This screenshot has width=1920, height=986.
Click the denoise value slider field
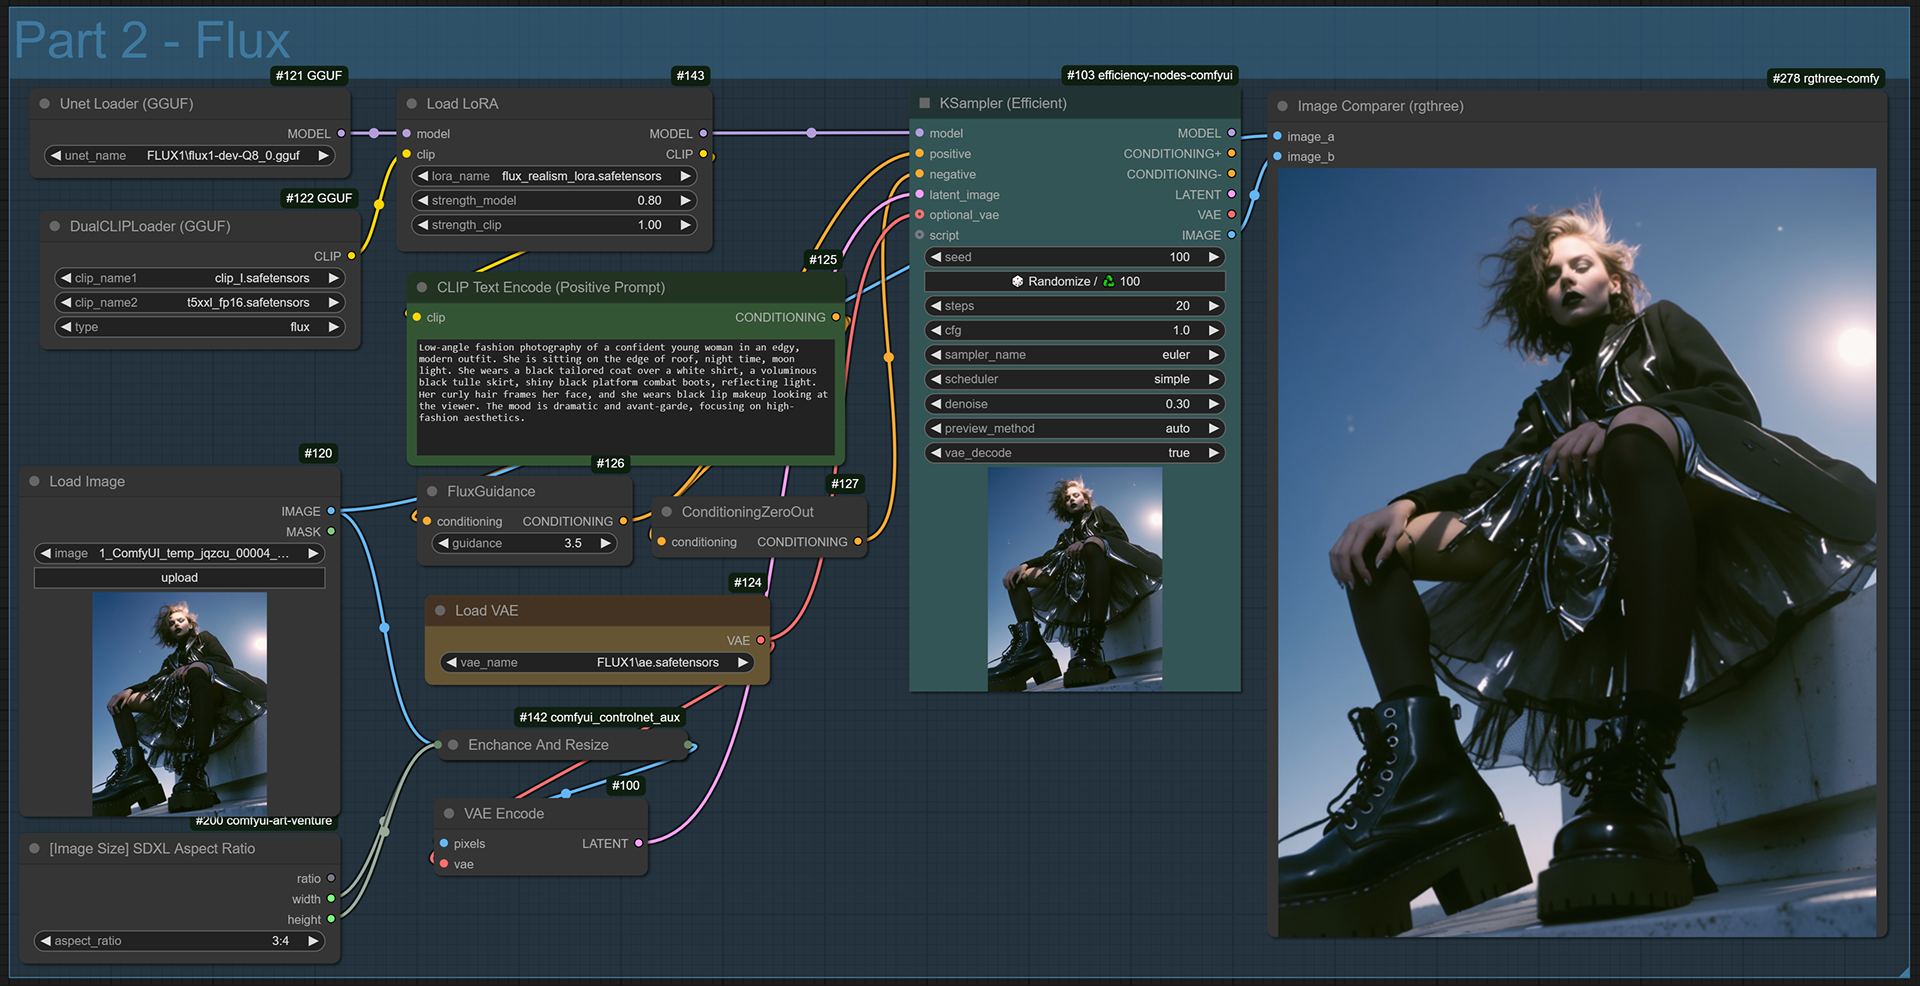[1074, 404]
